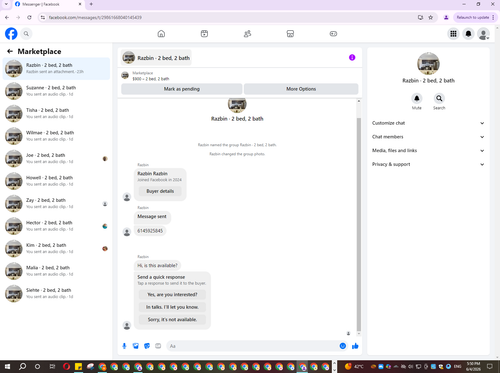
Task: Click the browser address bar
Action: (x=230, y=17)
